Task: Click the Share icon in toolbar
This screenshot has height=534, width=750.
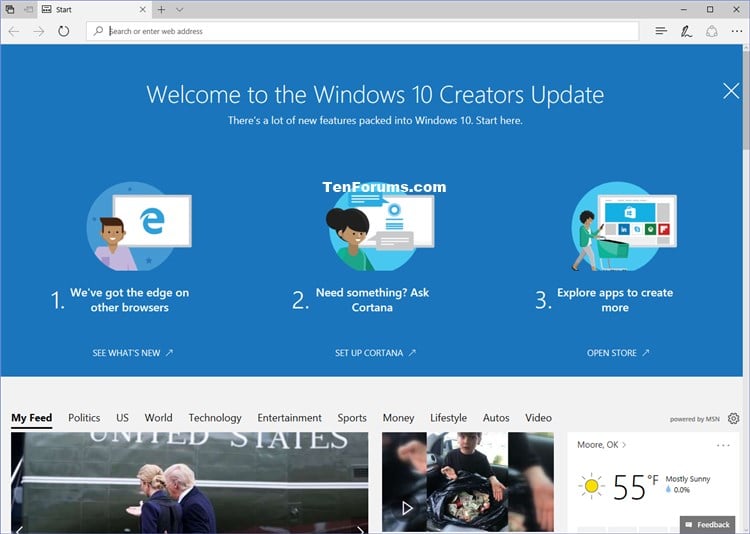Action: 712,32
